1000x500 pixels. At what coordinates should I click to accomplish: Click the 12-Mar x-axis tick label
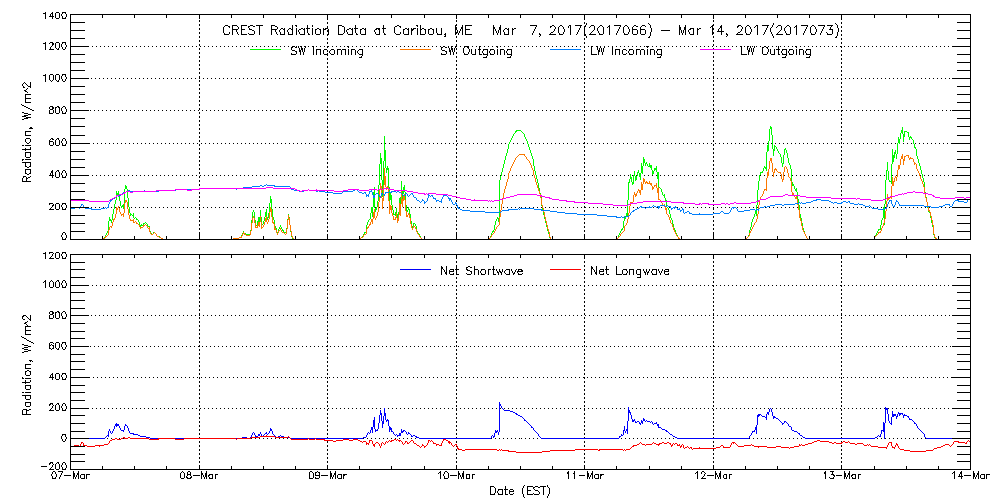[x=713, y=475]
